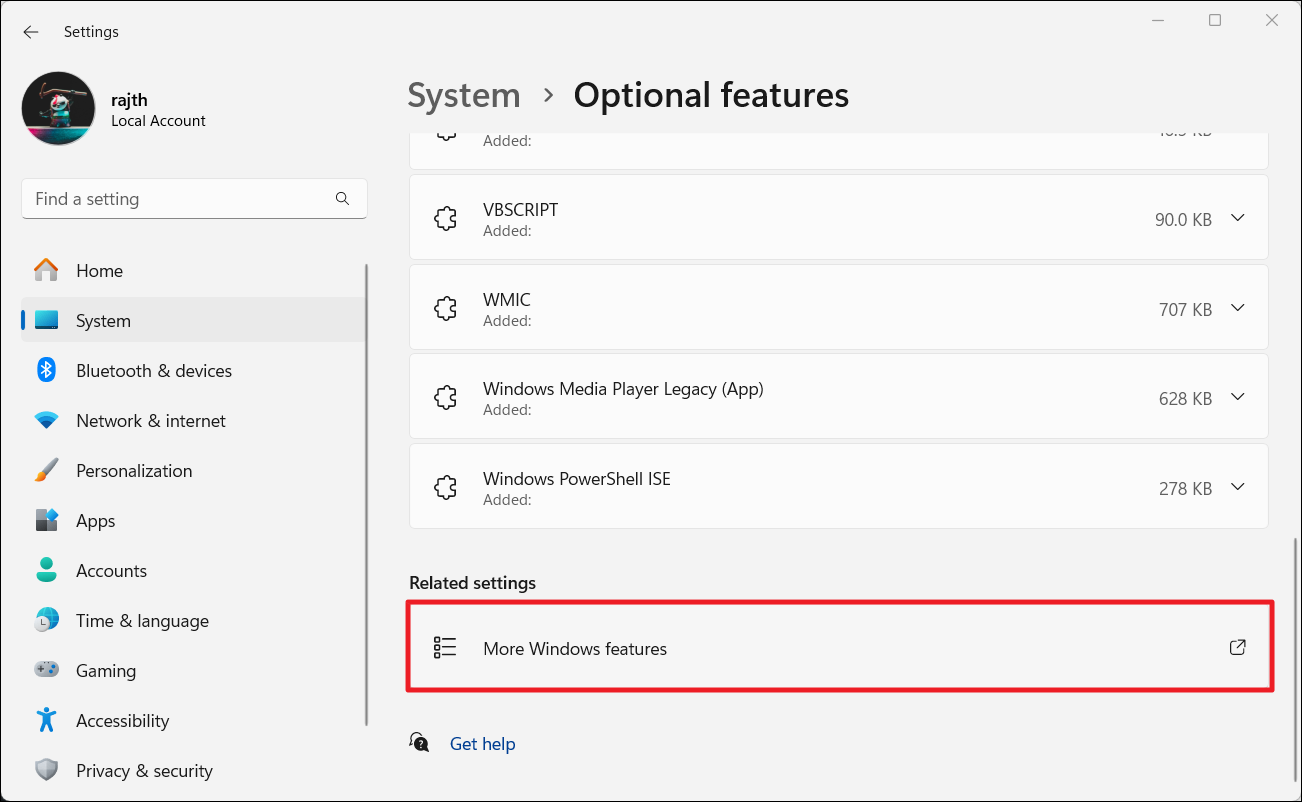Open the Get help link

pyautogui.click(x=482, y=744)
